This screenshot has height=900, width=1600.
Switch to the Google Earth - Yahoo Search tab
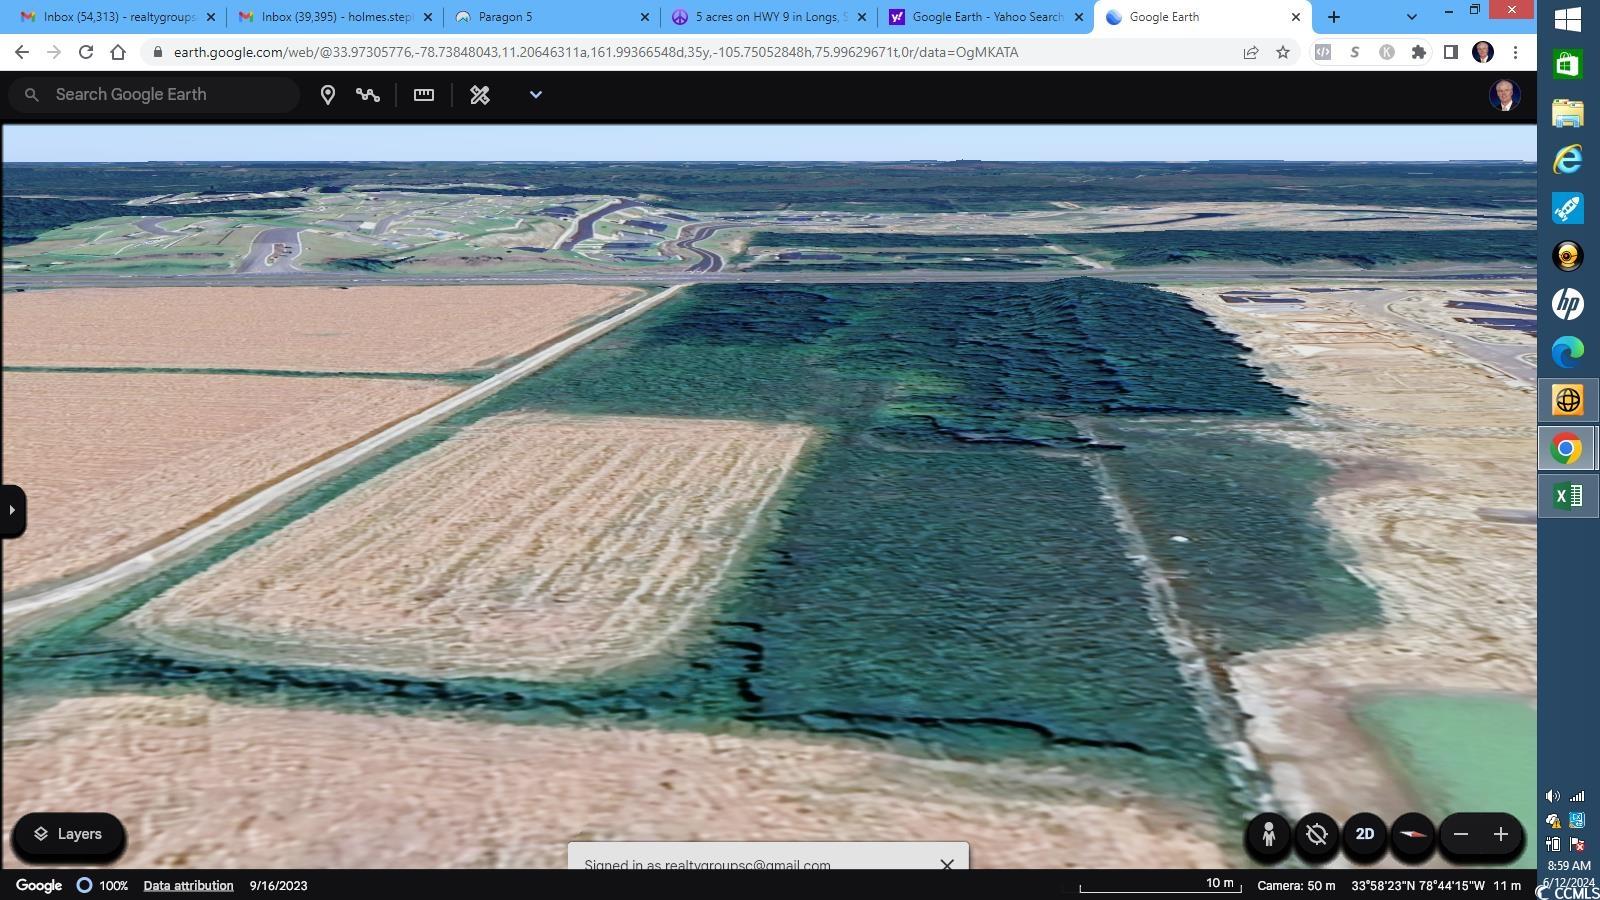pos(985,17)
